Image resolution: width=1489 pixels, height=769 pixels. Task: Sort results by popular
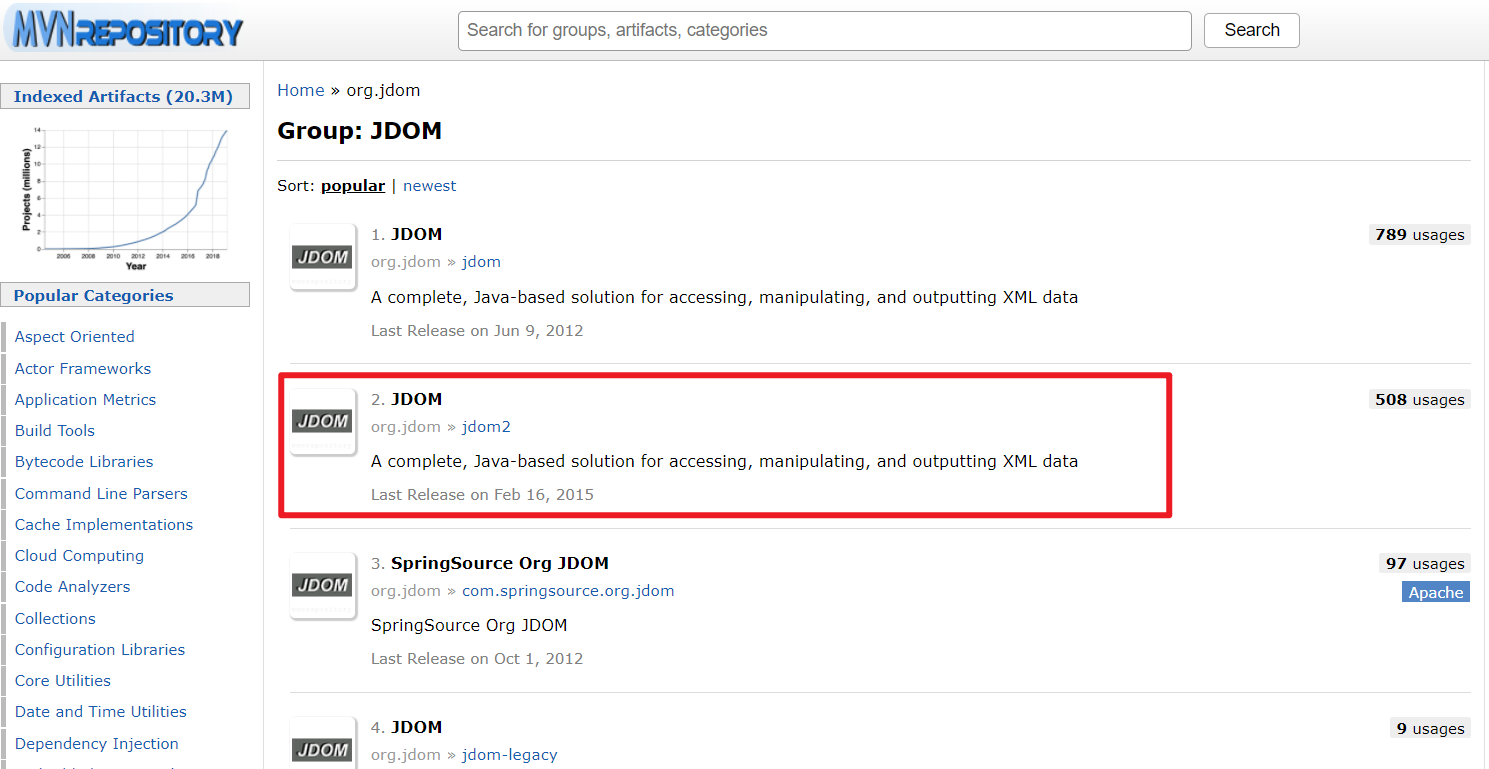click(352, 185)
